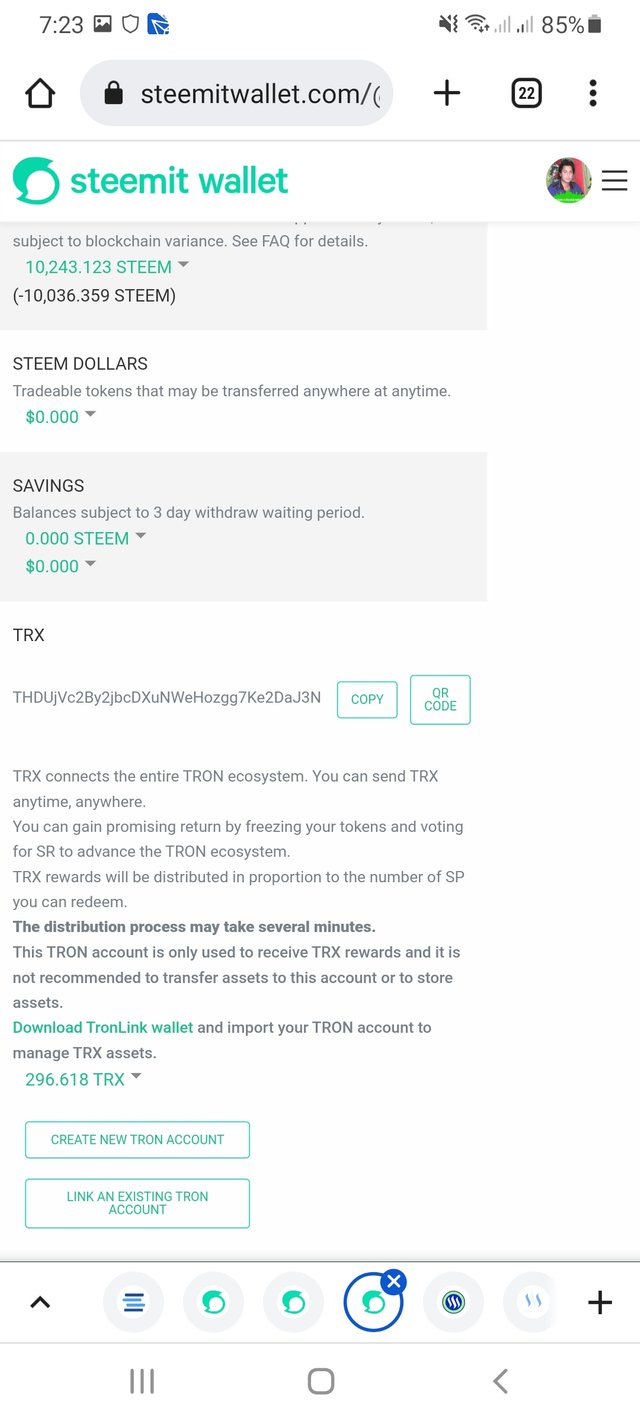Open the tab switcher showing 22 tabs
This screenshot has height=1422, width=640.
(526, 94)
